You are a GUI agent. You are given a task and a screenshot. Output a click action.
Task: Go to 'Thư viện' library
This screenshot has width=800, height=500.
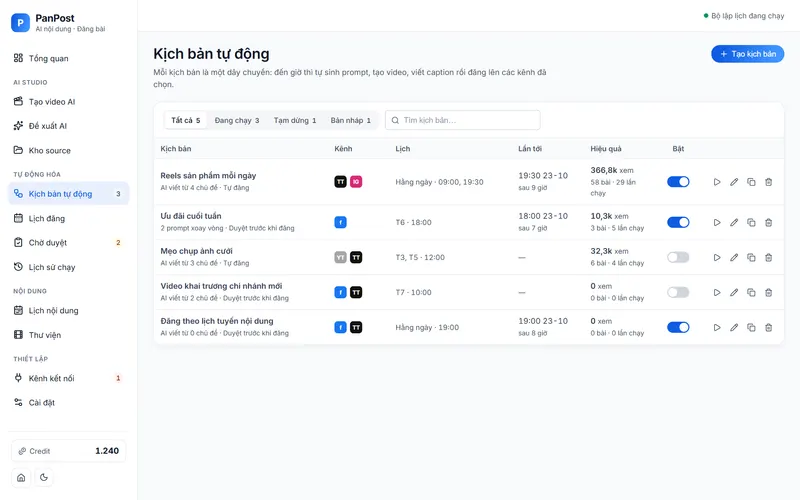click(68, 335)
